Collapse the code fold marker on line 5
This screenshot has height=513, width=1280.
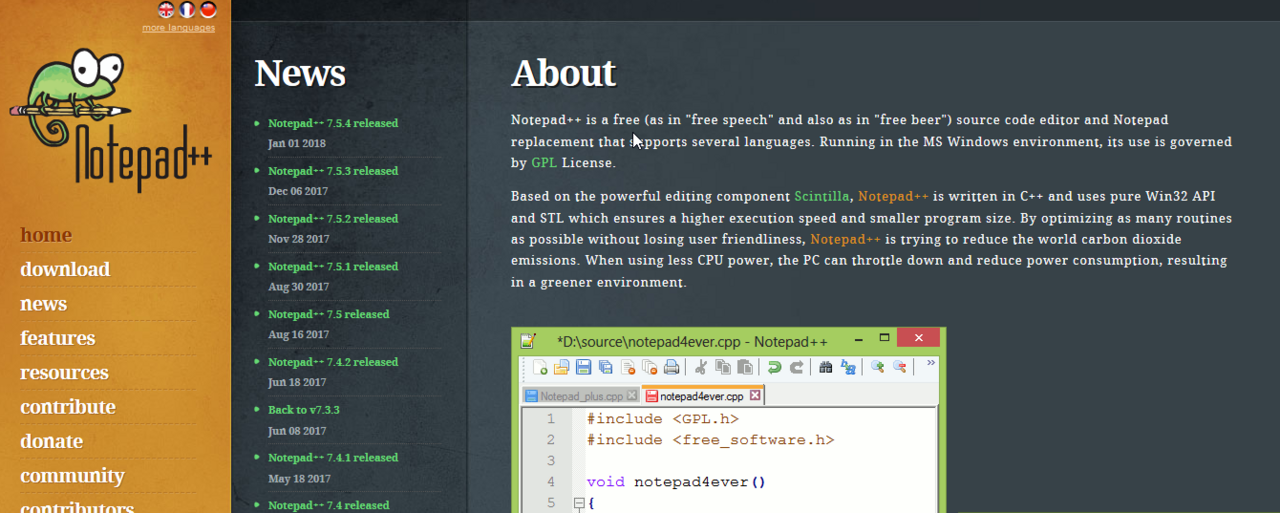pyautogui.click(x=578, y=503)
